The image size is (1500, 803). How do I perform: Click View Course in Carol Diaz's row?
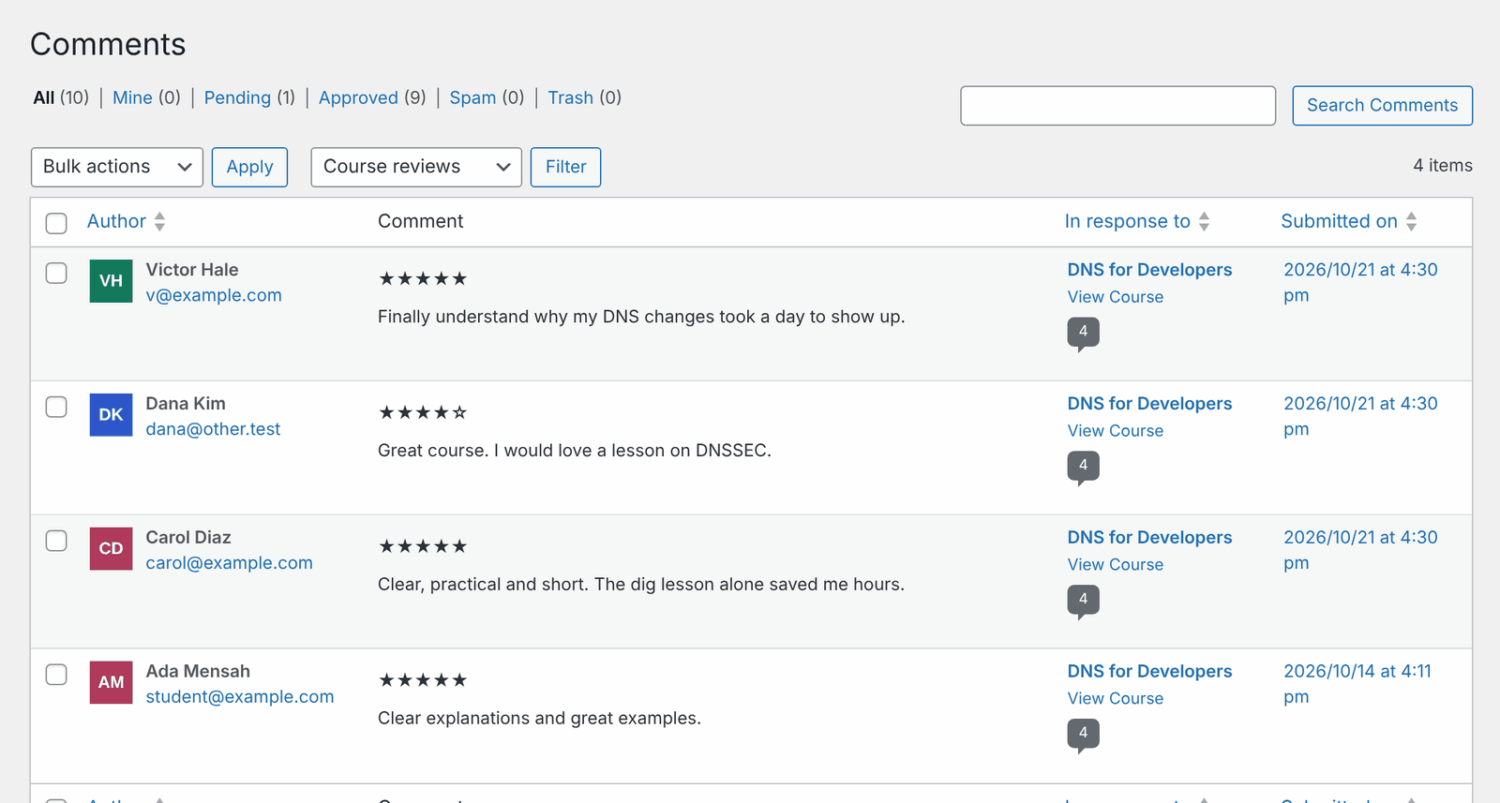tap(1115, 565)
